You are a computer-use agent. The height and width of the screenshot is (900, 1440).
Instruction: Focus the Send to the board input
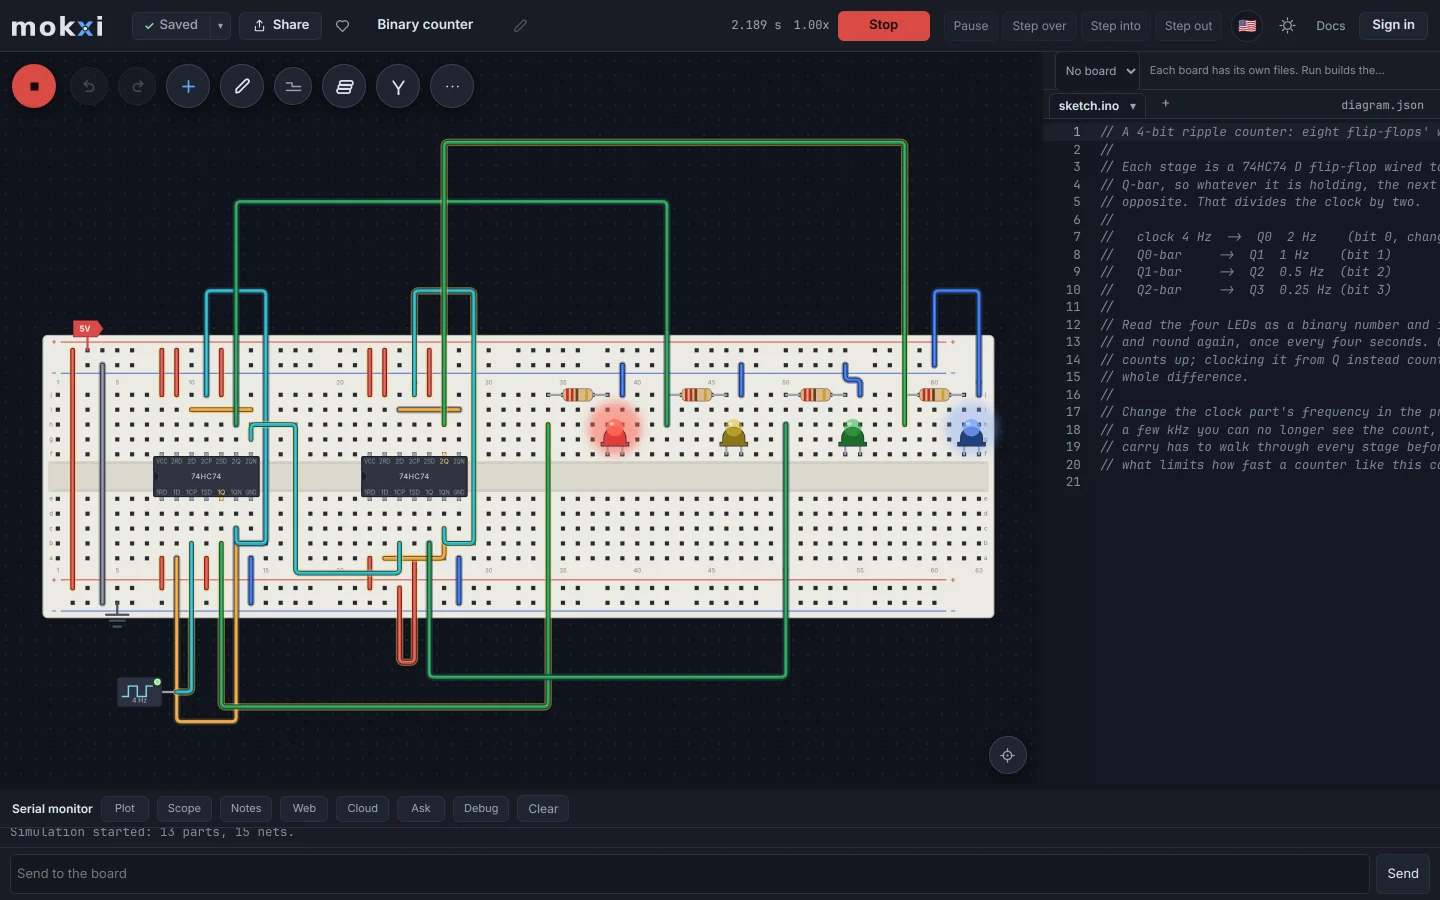tap(689, 874)
